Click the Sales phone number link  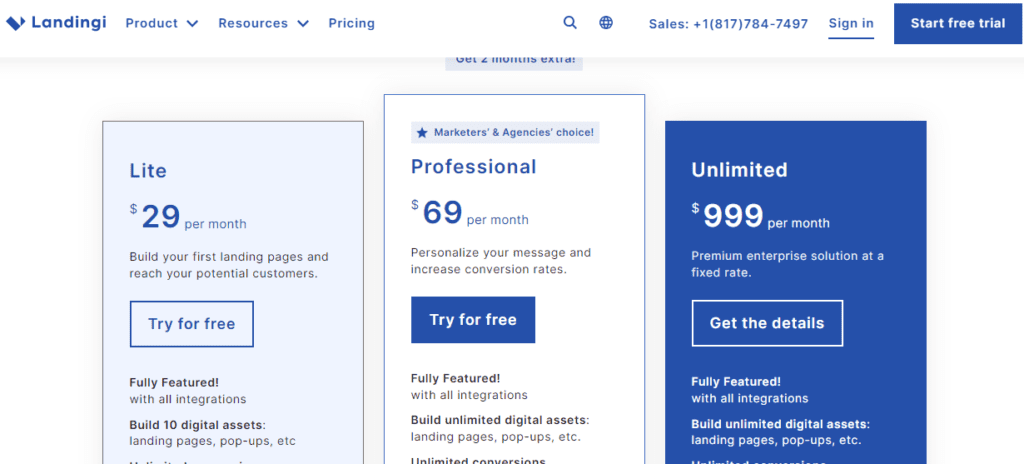(x=728, y=24)
